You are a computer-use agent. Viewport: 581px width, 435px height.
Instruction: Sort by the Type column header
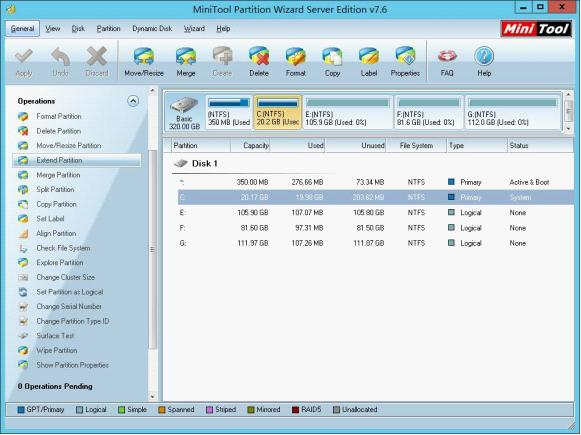tap(477, 146)
